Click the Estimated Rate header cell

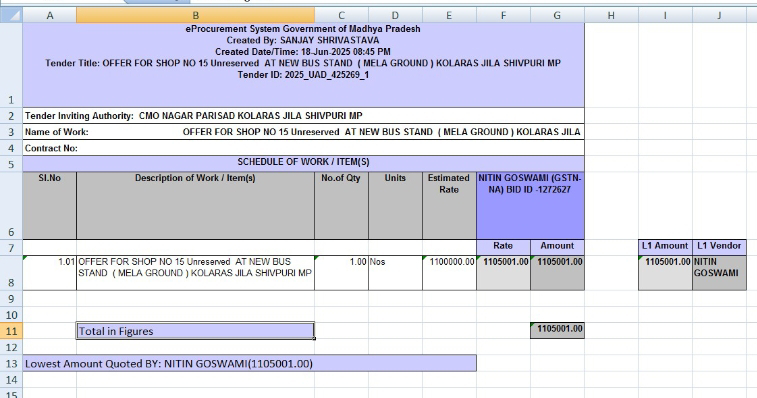(x=449, y=206)
